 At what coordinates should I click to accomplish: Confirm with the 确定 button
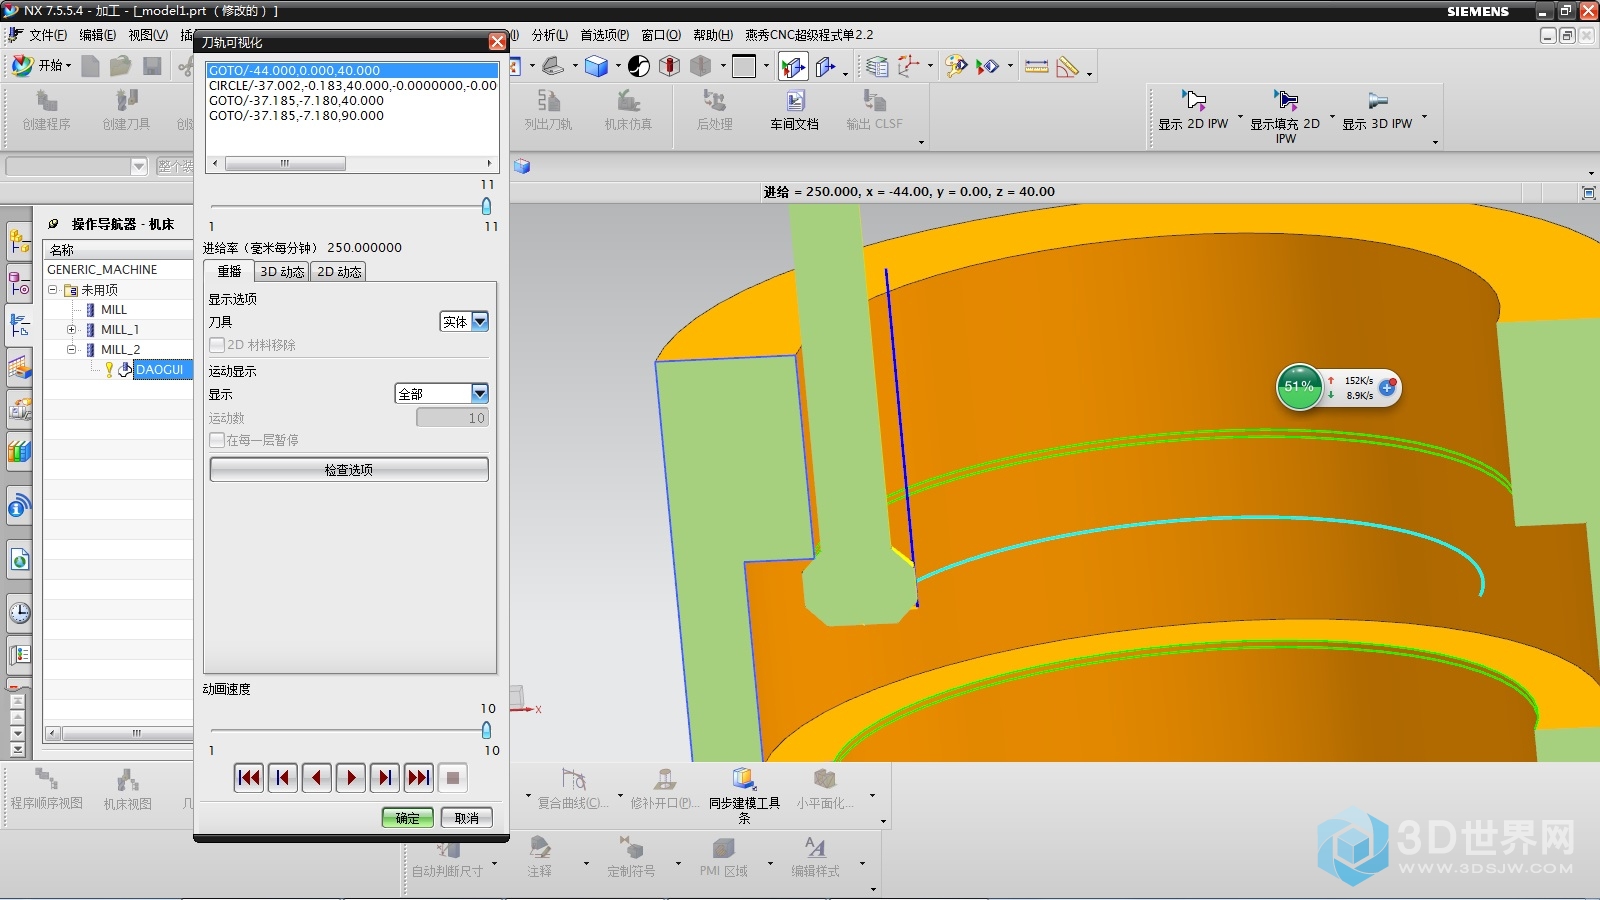point(408,818)
